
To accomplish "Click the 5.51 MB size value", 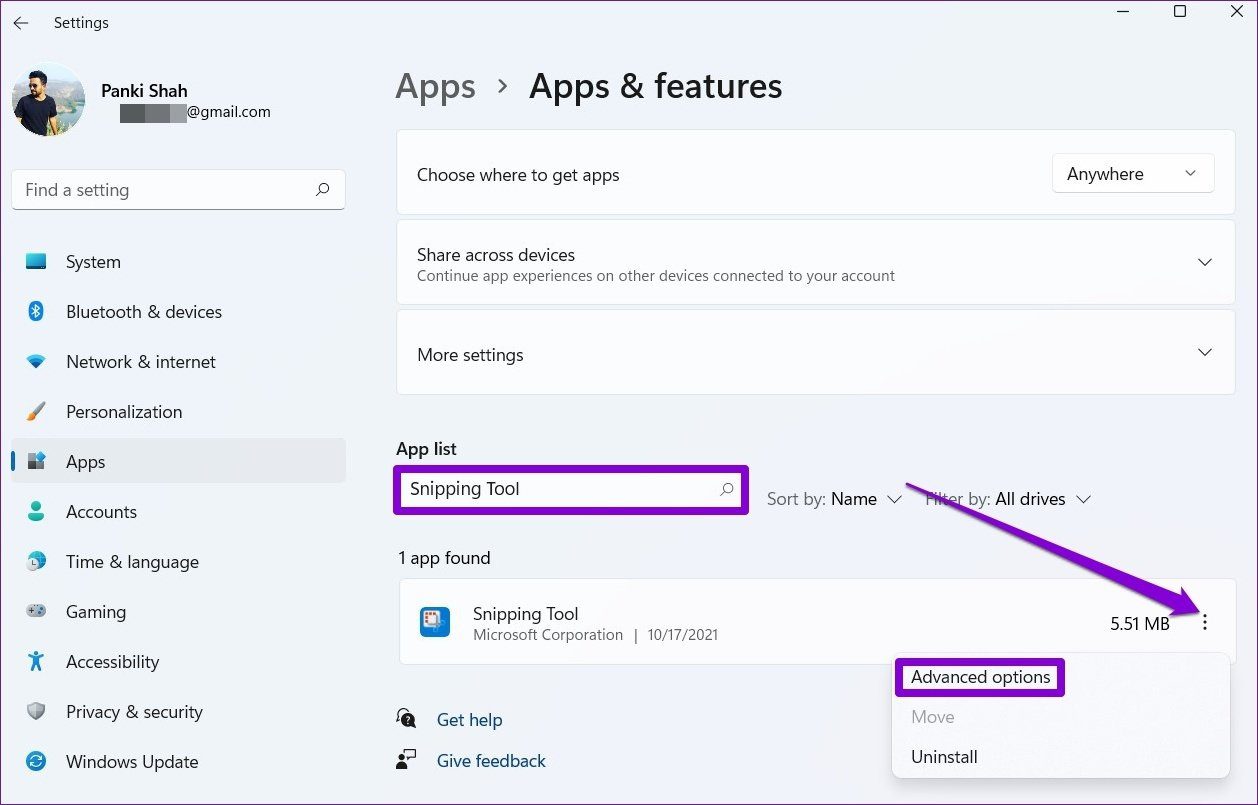I will pyautogui.click(x=1139, y=624).
